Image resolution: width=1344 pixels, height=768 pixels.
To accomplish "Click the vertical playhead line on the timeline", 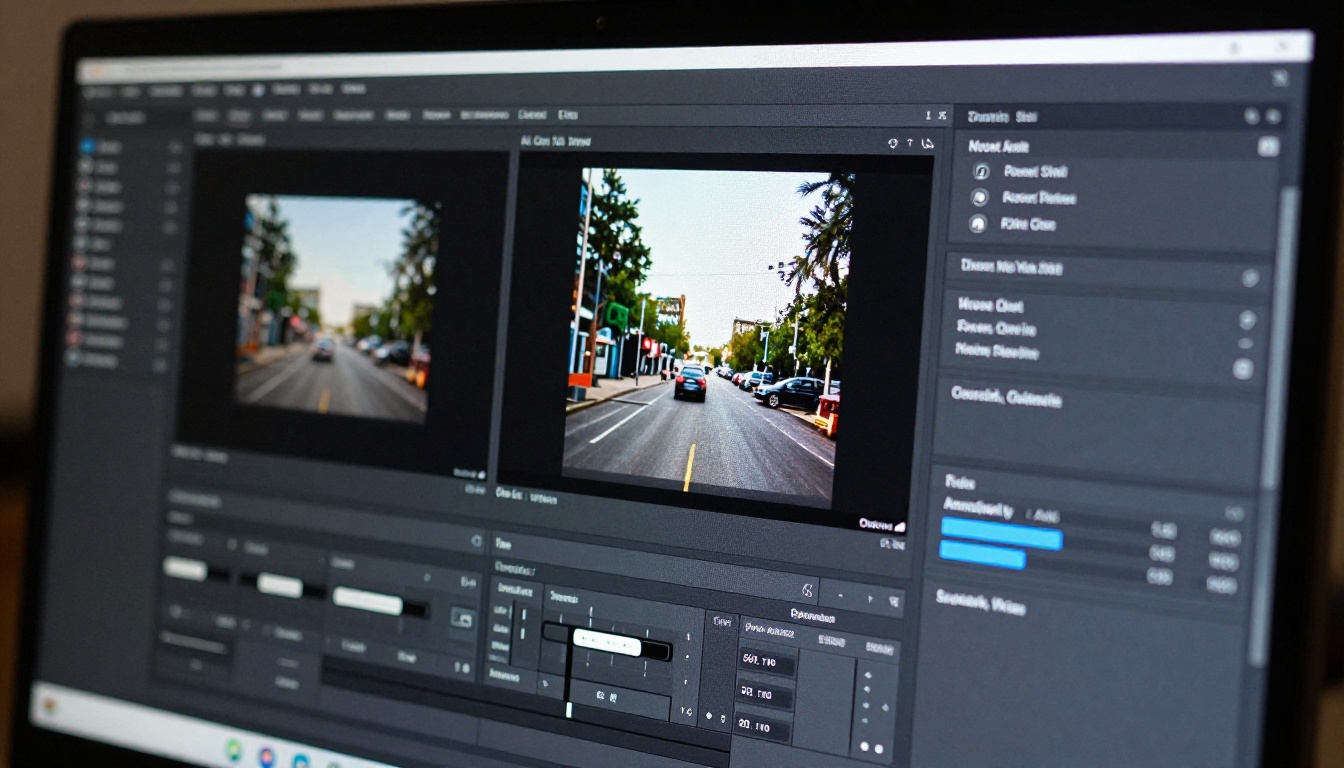I will 568,671.
